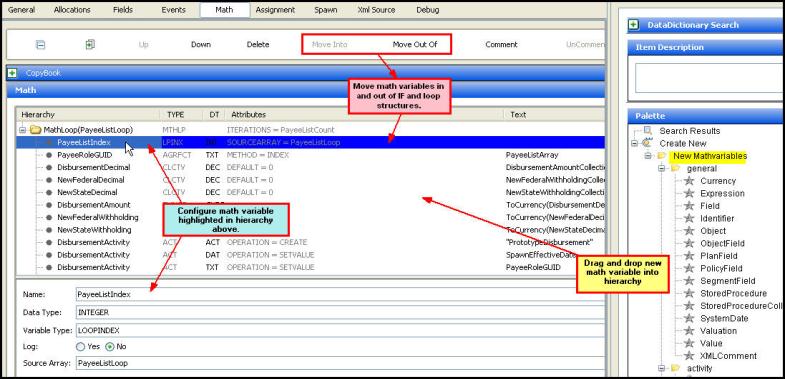
Task: Click the Delete button
Action: coord(258,45)
